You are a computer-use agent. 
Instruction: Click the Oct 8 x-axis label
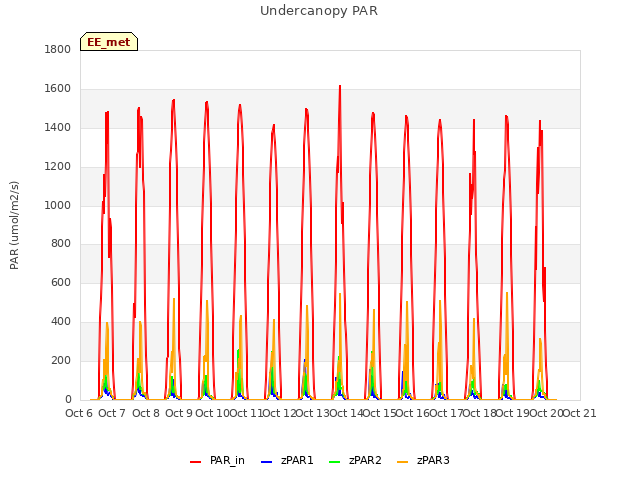click(146, 413)
